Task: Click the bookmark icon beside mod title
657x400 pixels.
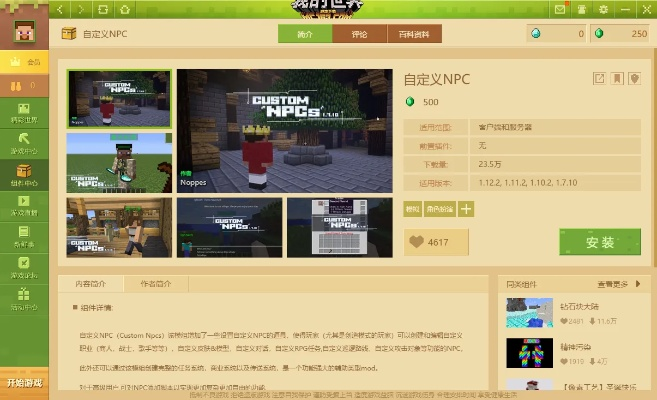Action: coord(617,78)
